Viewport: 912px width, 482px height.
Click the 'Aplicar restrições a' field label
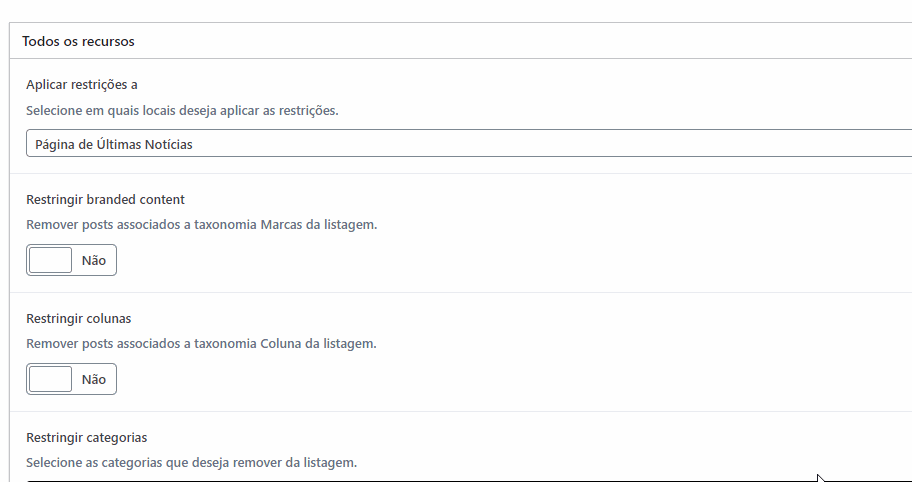pos(82,85)
